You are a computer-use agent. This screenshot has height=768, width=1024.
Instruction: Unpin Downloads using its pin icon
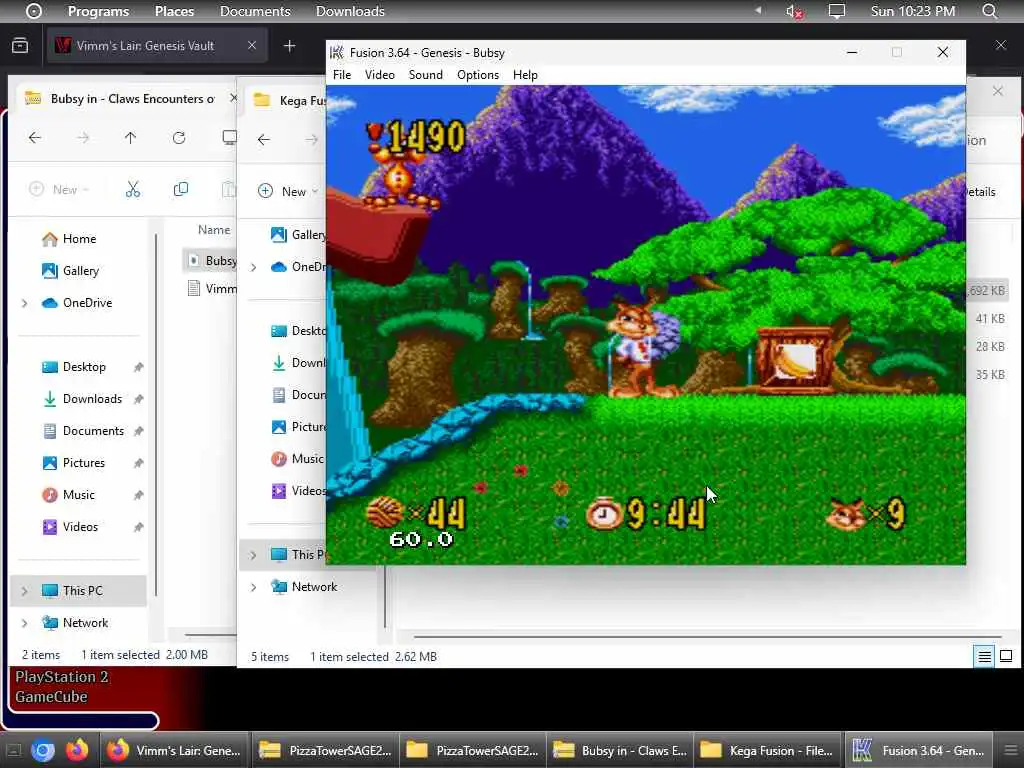[138, 399]
